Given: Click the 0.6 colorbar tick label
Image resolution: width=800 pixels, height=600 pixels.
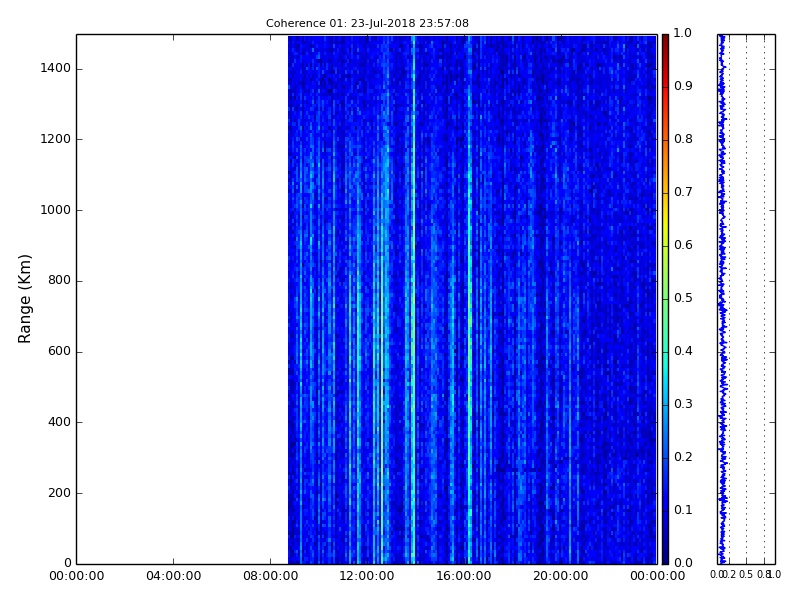Looking at the screenshot, I should point(683,245).
